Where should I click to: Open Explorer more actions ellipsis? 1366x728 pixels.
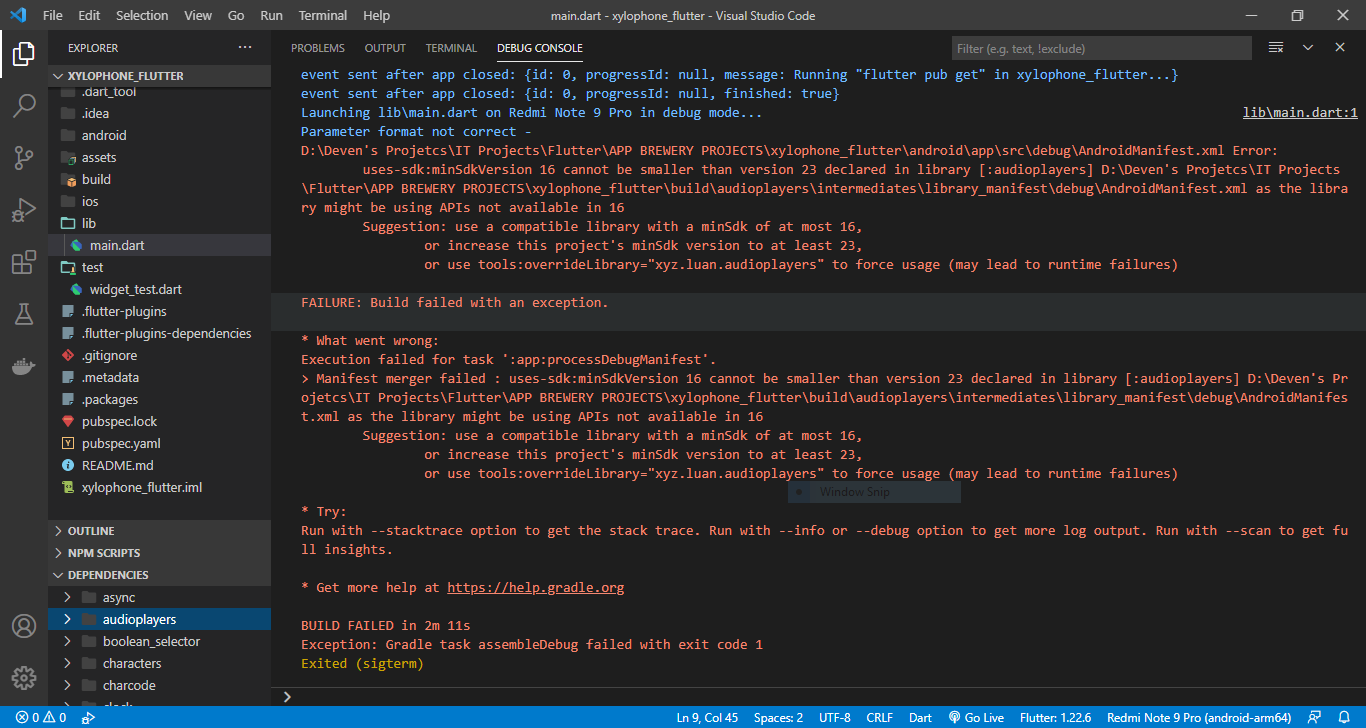click(x=245, y=48)
